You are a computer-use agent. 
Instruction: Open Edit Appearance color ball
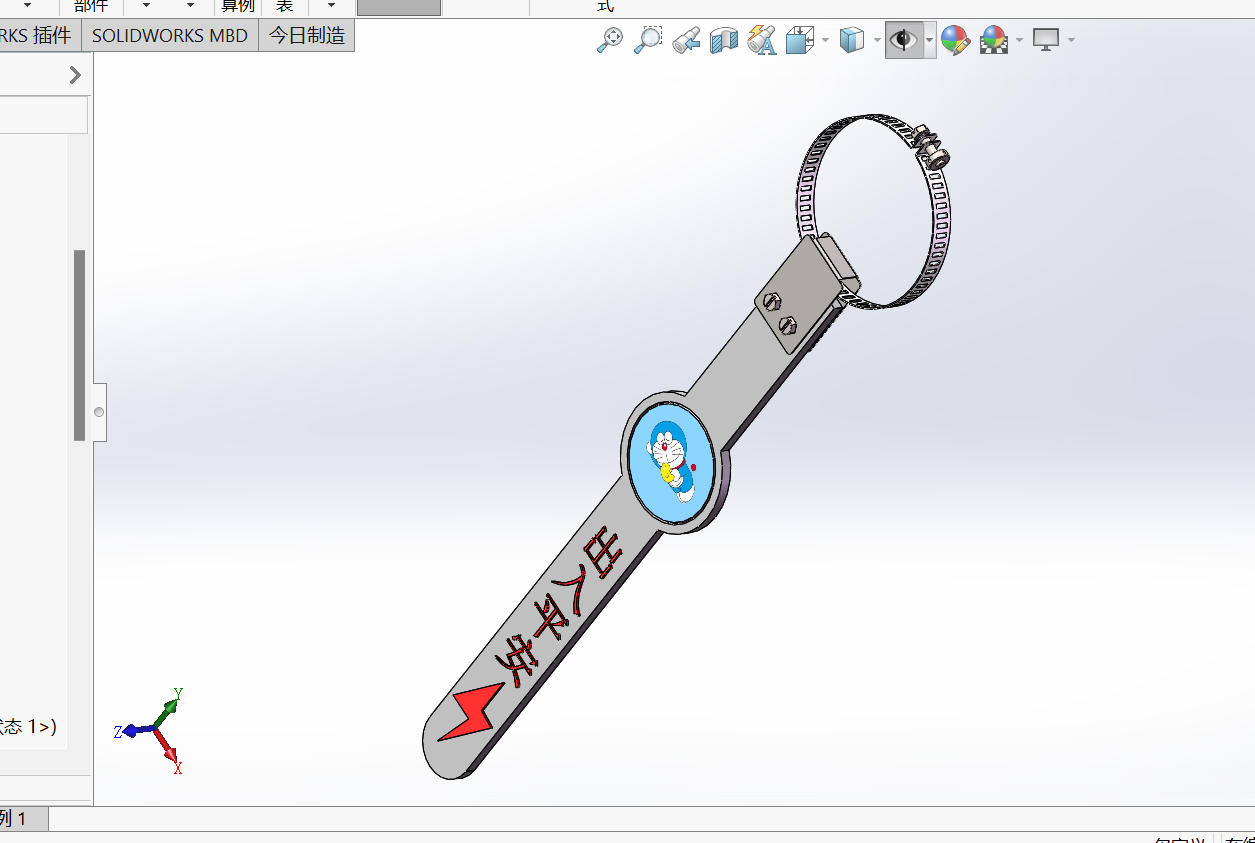[x=955, y=40]
